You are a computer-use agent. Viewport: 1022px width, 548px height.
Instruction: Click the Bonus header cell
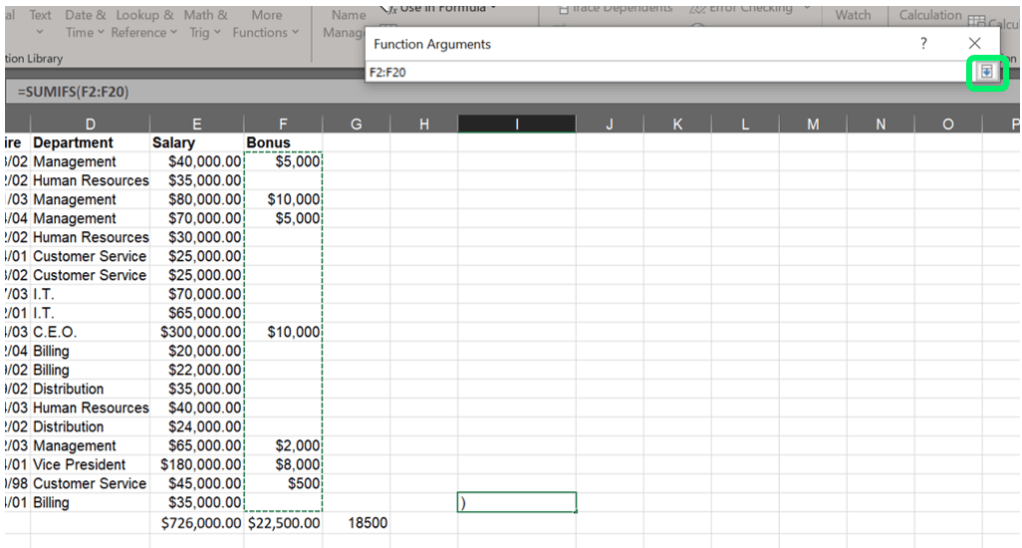(x=283, y=143)
